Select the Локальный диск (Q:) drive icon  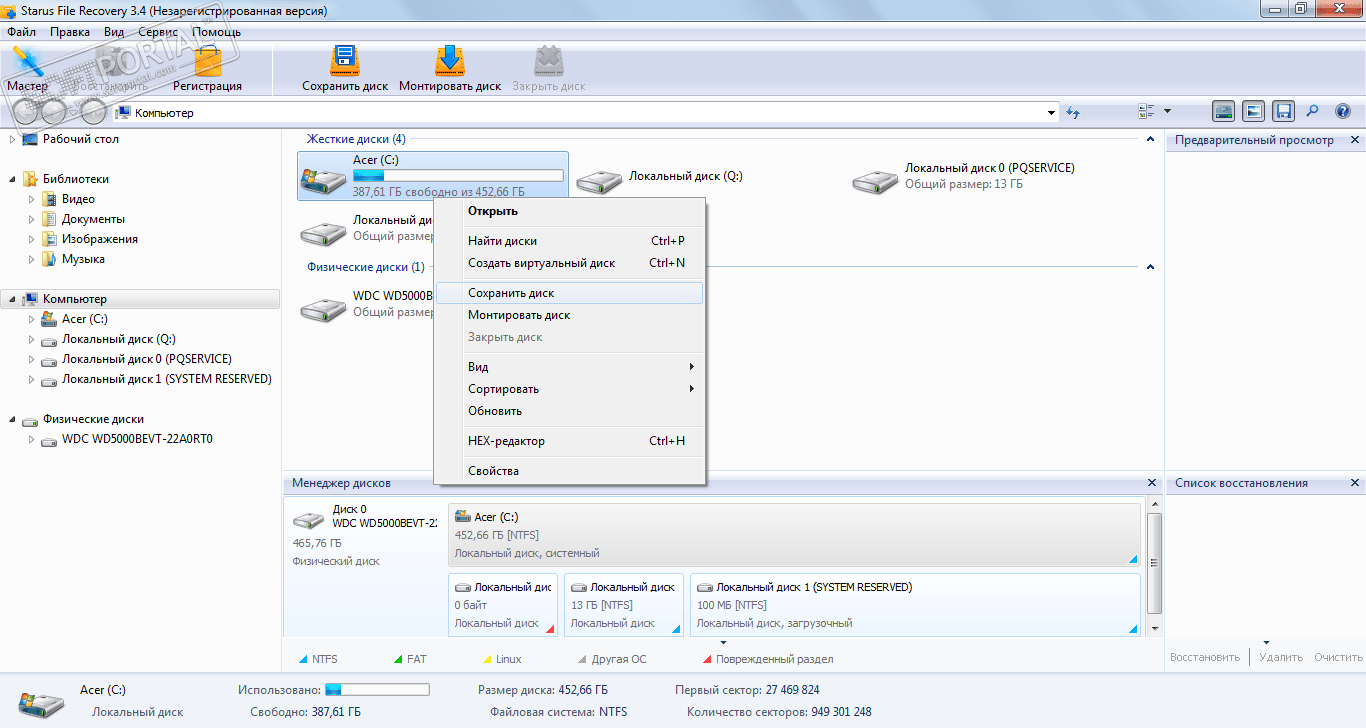click(600, 181)
